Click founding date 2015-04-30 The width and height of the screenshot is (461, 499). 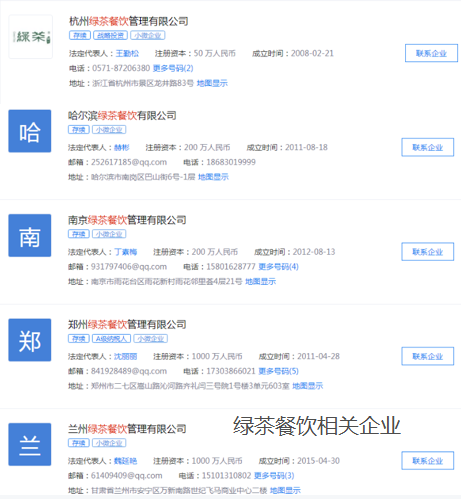click(x=318, y=461)
